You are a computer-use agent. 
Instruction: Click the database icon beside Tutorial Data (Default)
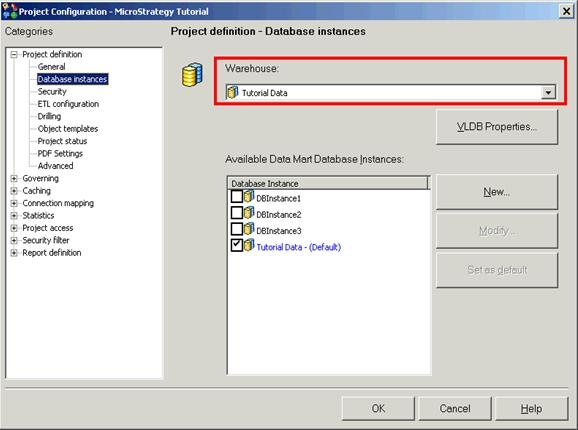(x=249, y=245)
